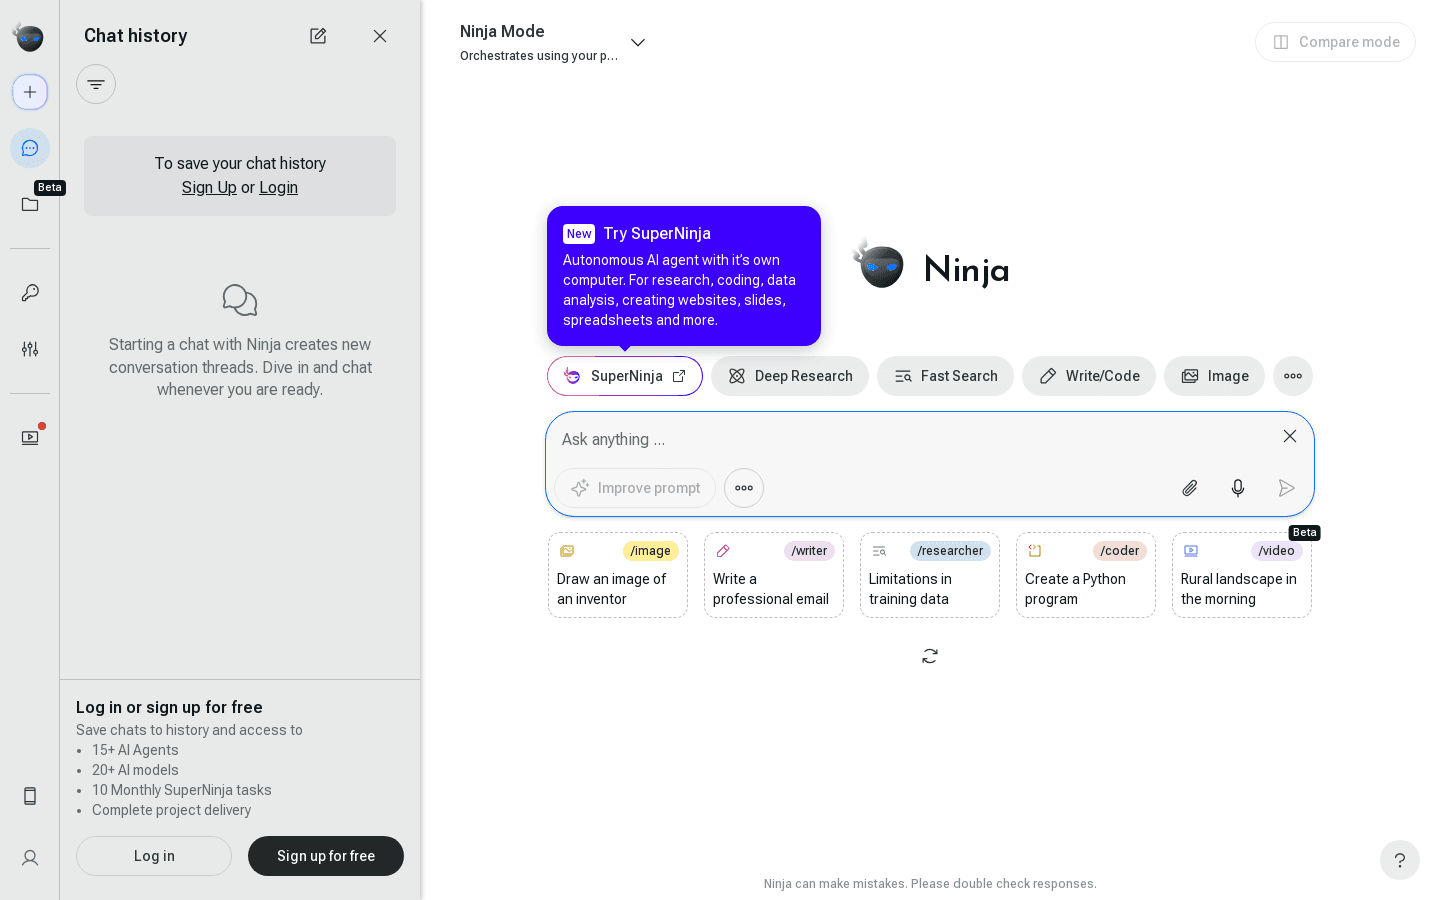Click the send arrow icon

tap(1286, 488)
